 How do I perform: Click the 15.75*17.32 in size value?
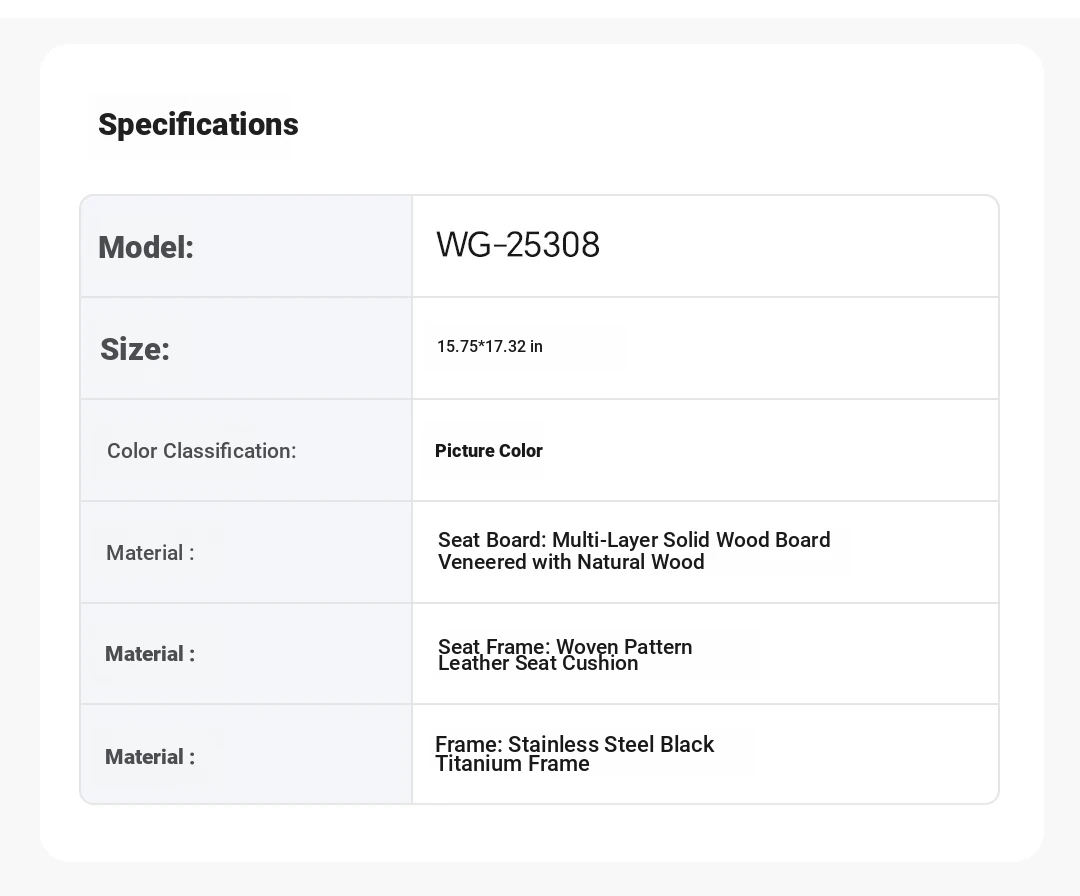click(x=490, y=346)
